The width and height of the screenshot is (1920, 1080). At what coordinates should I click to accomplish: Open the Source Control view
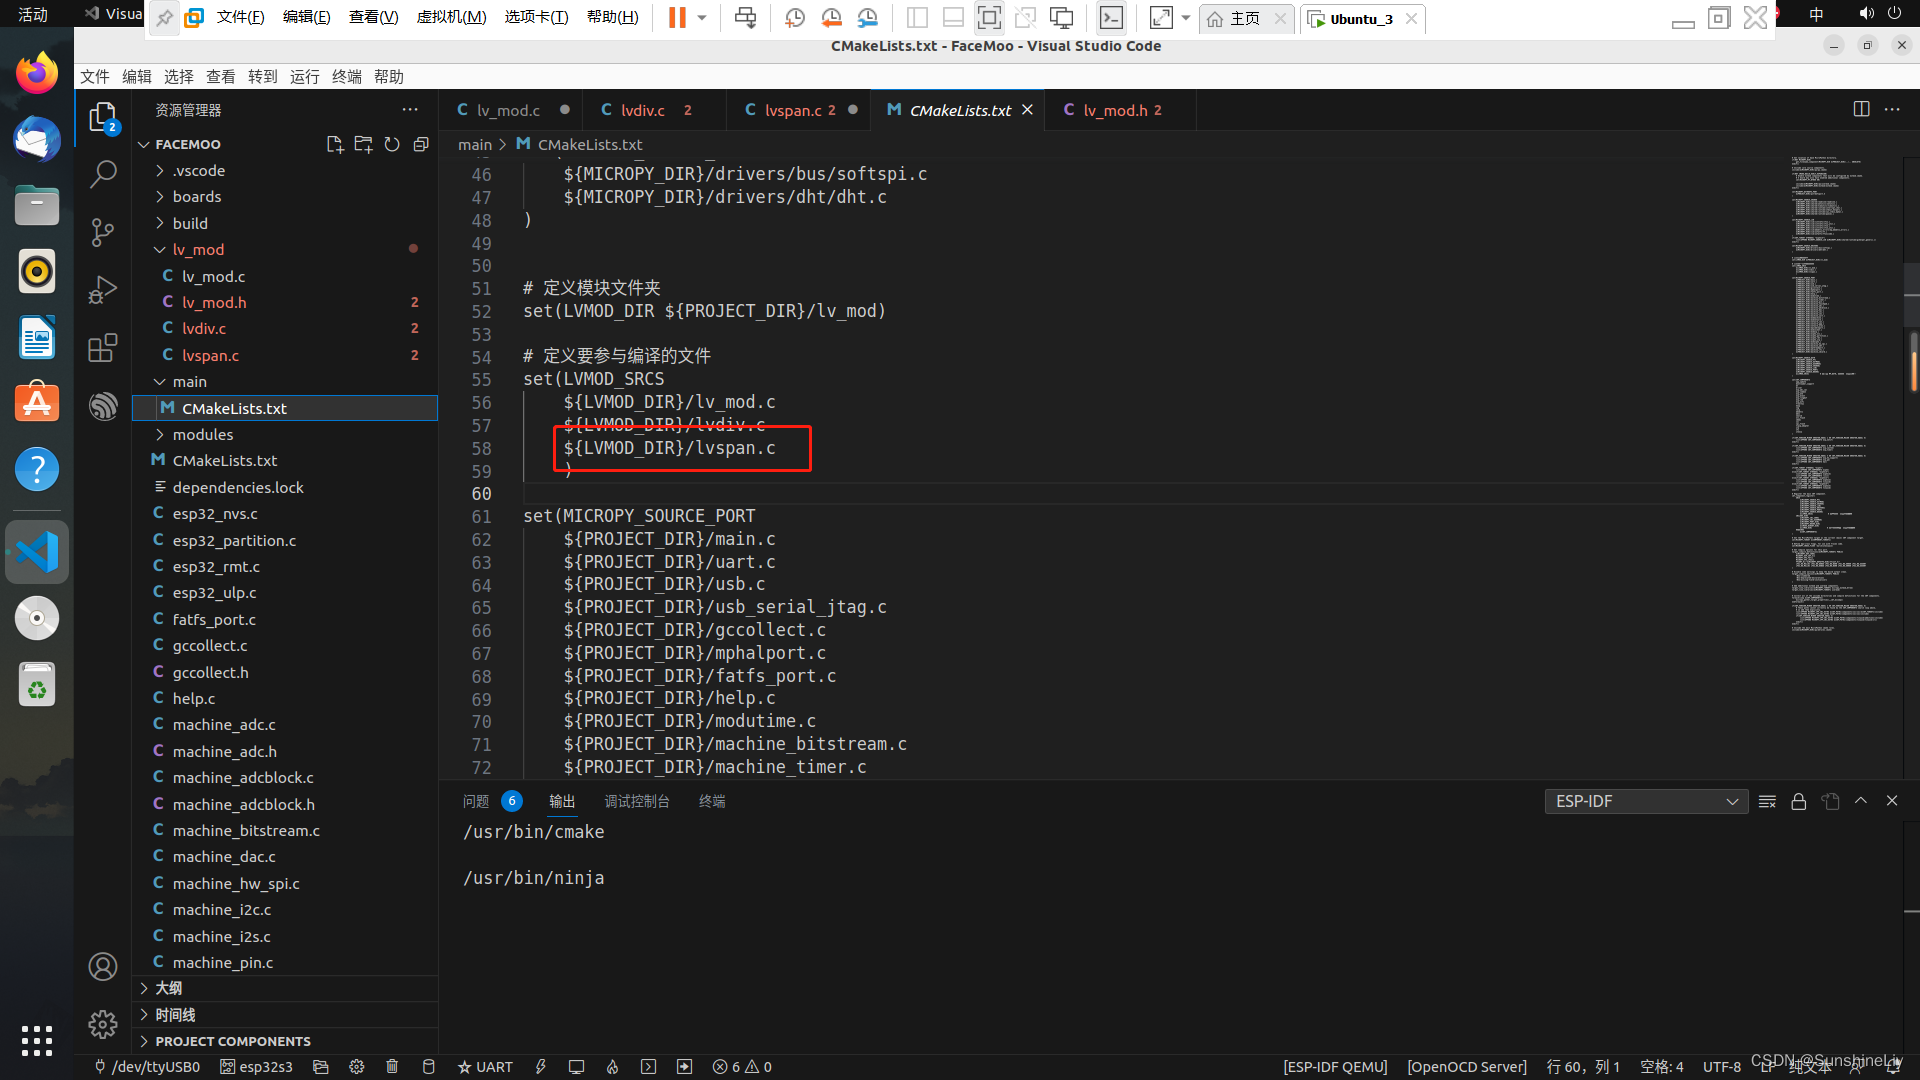103,232
